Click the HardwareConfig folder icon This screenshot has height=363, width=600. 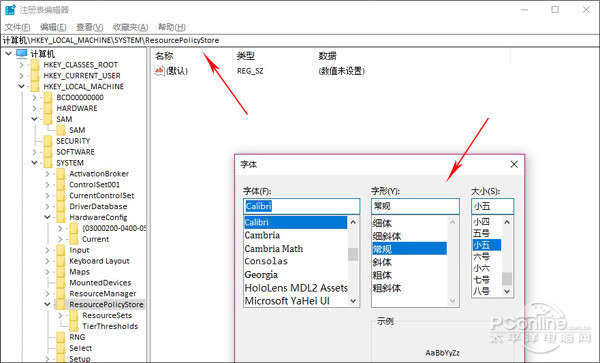[x=61, y=217]
